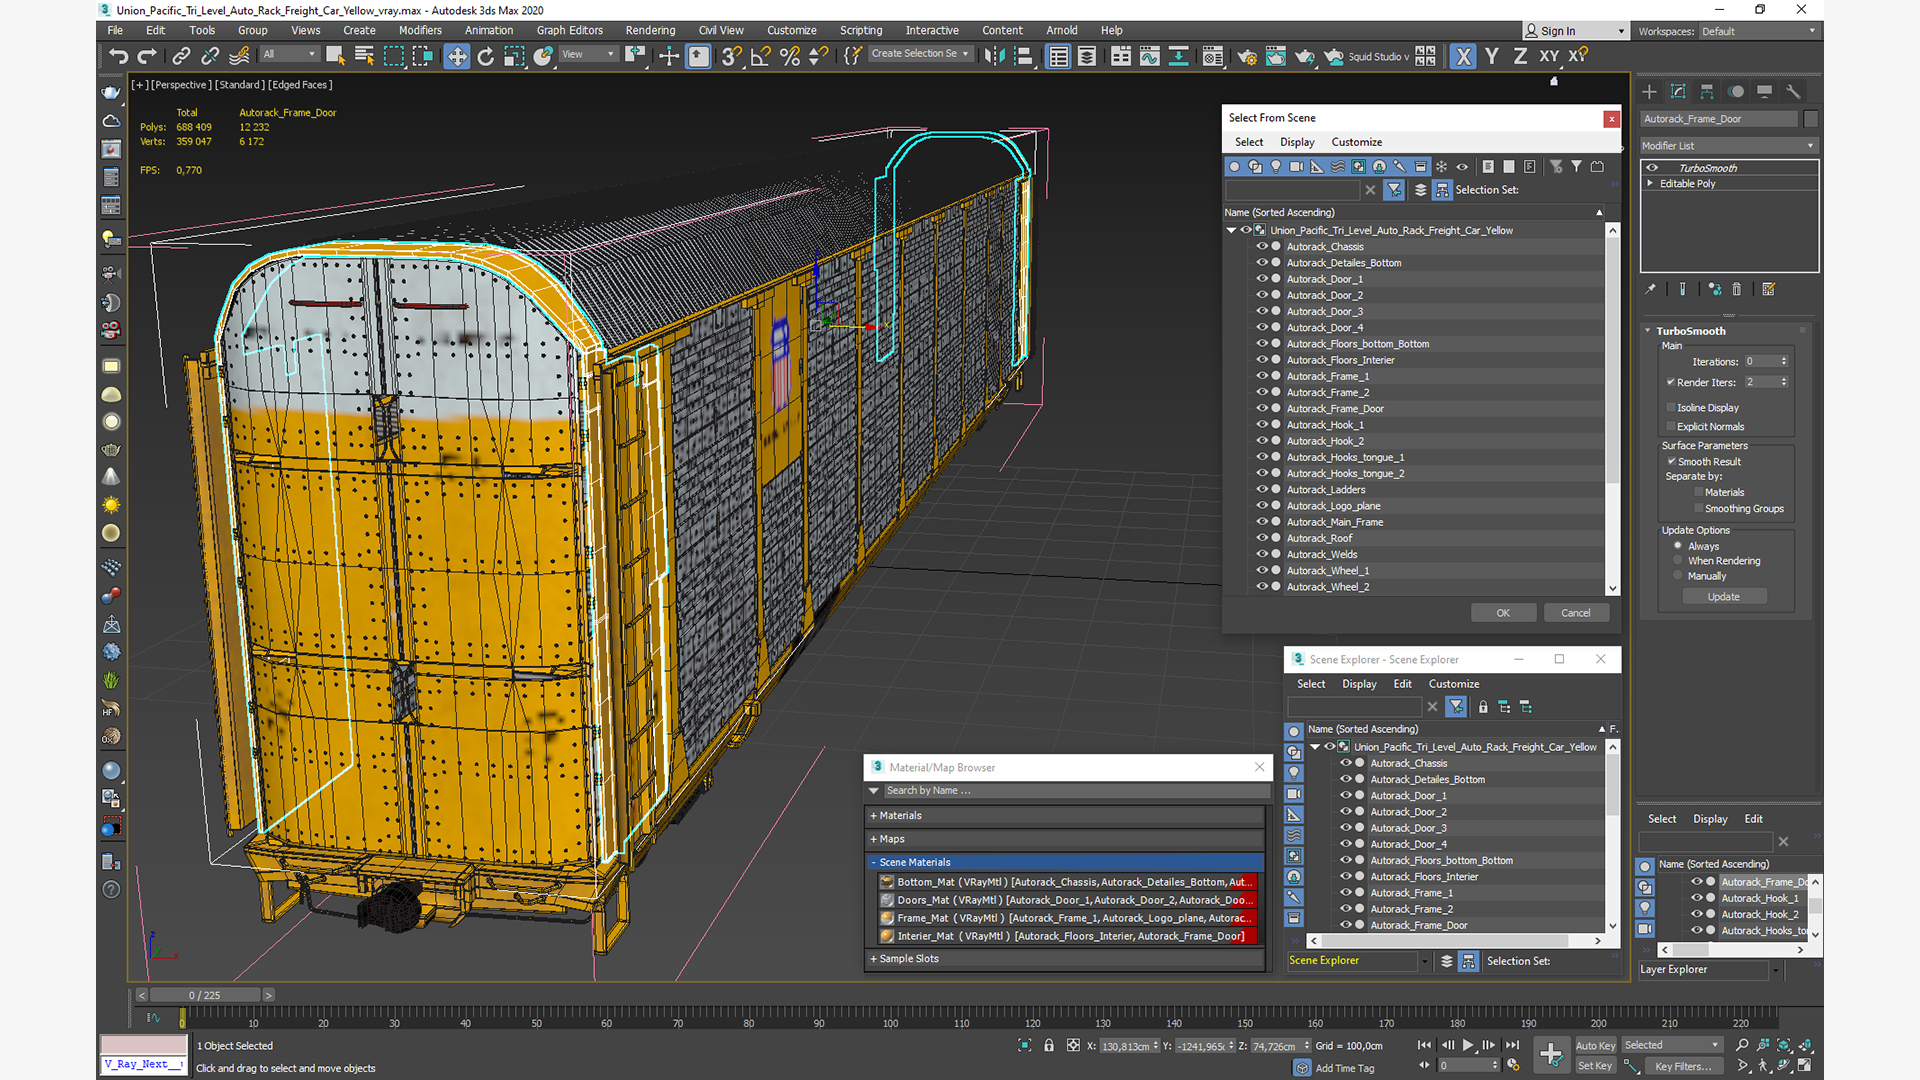This screenshot has width=1920, height=1080.
Task: Open Time Configuration clock icon
Action: coord(1513,1066)
